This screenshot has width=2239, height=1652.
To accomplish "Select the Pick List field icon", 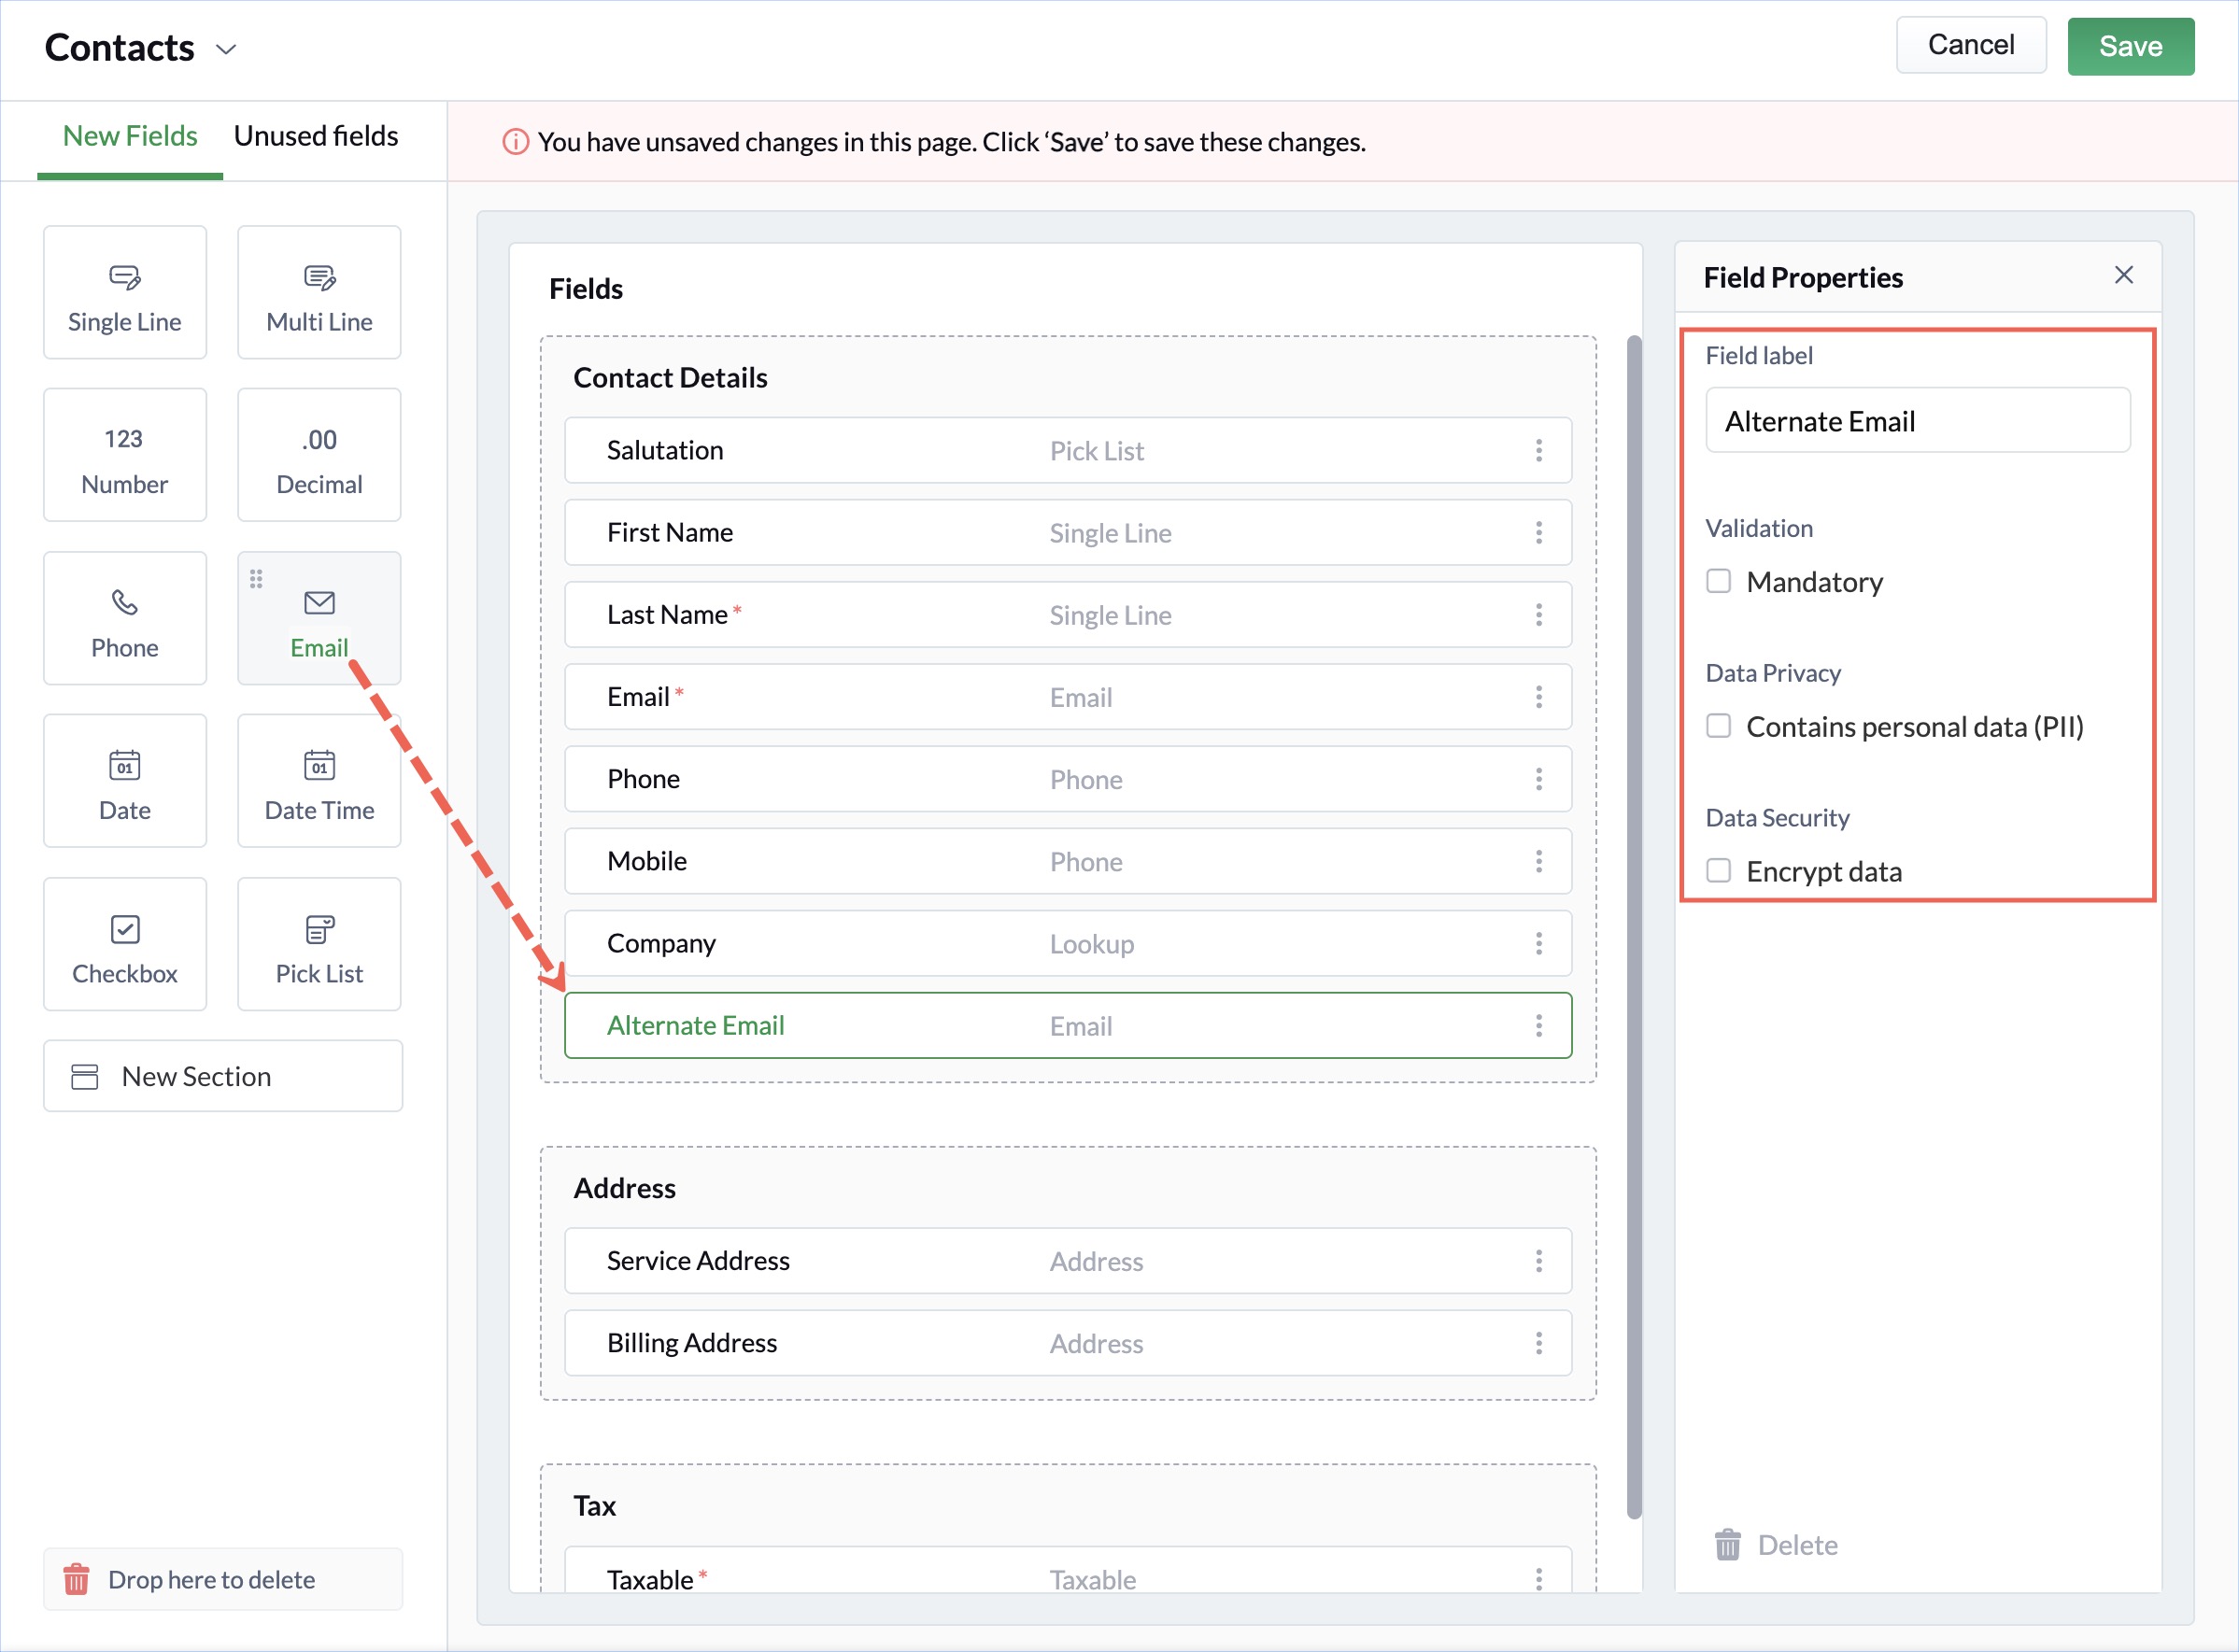I will tap(319, 929).
